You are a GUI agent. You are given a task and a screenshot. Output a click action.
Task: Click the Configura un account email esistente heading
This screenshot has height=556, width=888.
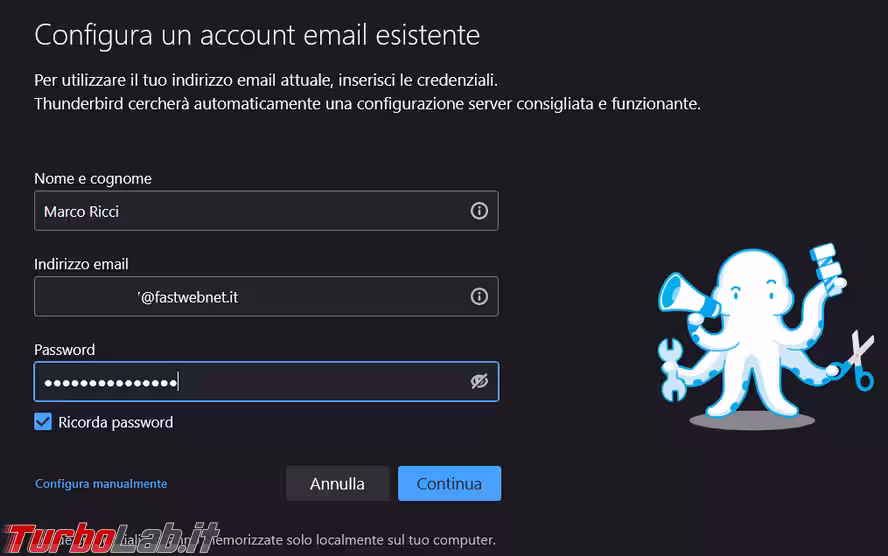click(x=257, y=35)
